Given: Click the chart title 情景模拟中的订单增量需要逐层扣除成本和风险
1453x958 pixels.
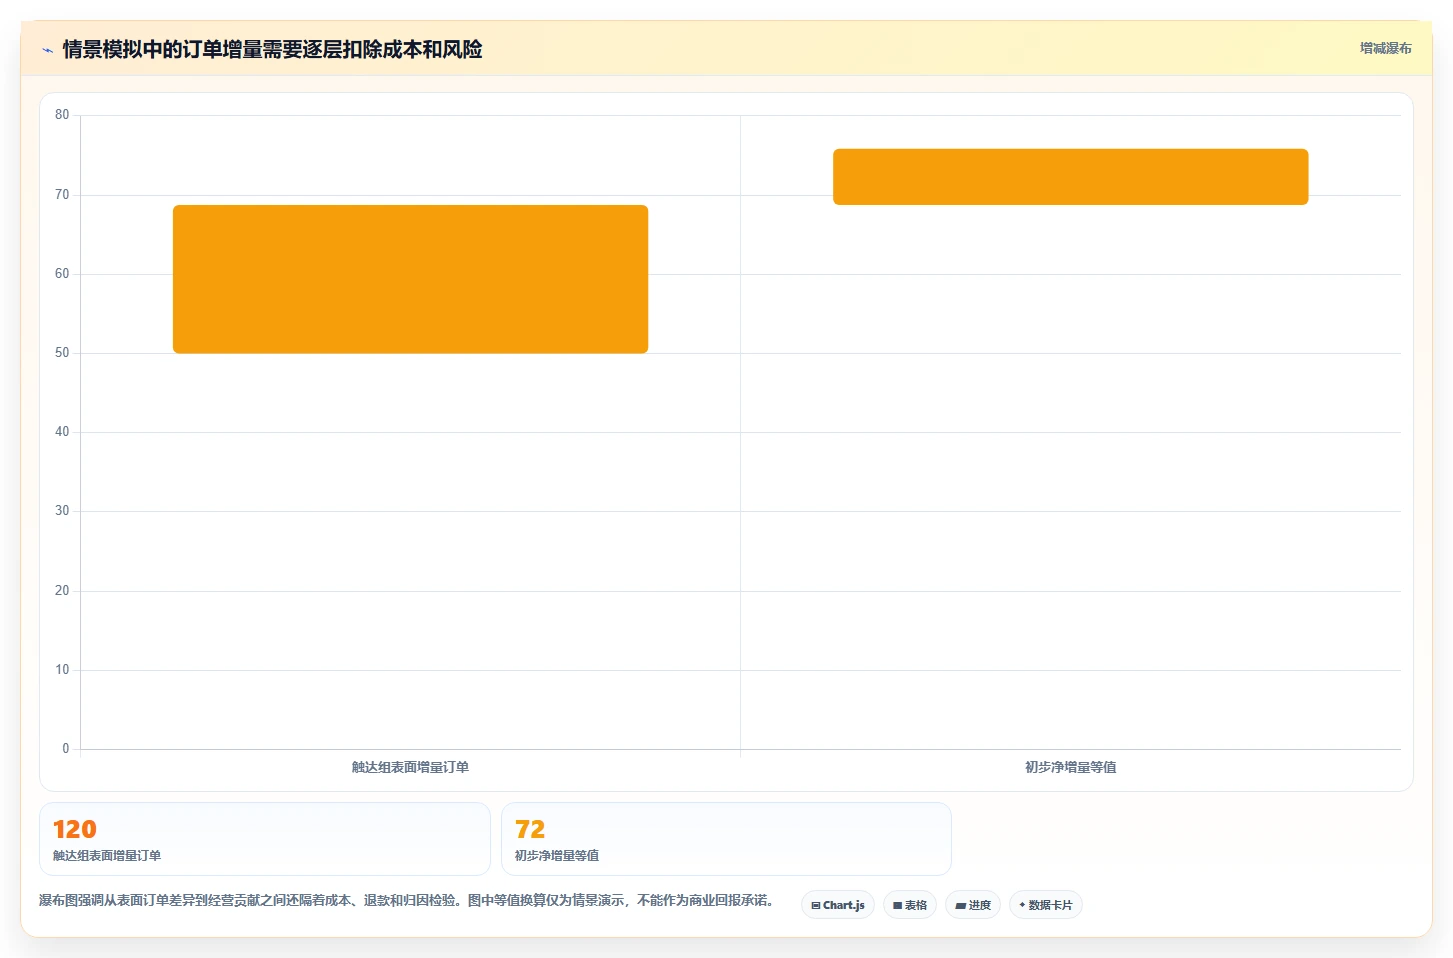Looking at the screenshot, I should pyautogui.click(x=272, y=49).
